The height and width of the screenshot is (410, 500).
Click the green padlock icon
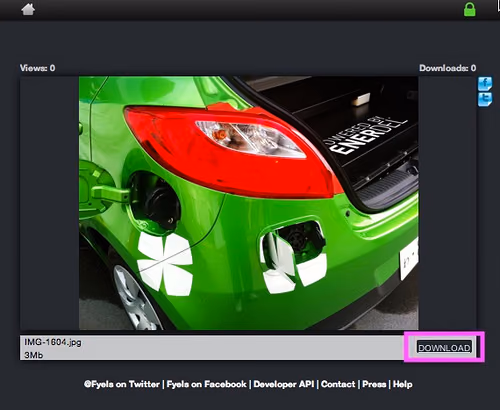[470, 9]
